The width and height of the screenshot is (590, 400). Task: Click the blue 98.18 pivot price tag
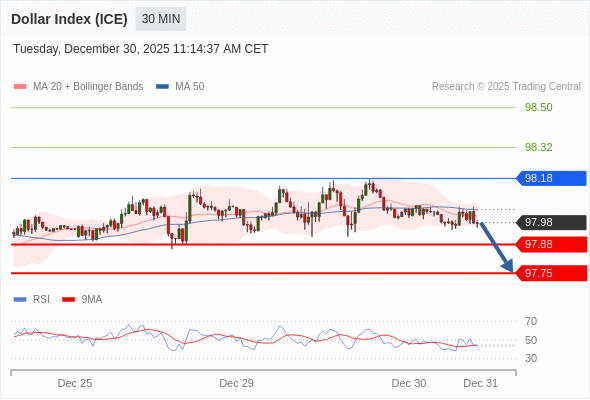[551, 178]
